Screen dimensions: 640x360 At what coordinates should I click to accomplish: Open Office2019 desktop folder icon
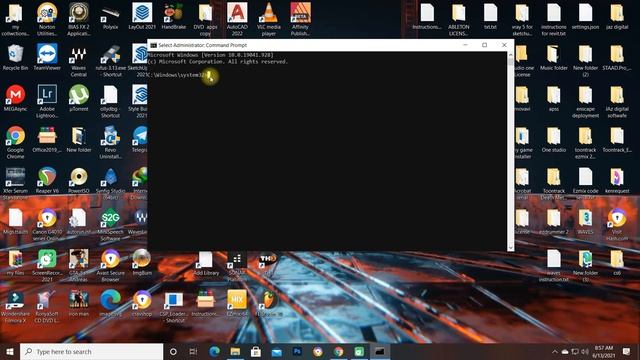pos(47,139)
